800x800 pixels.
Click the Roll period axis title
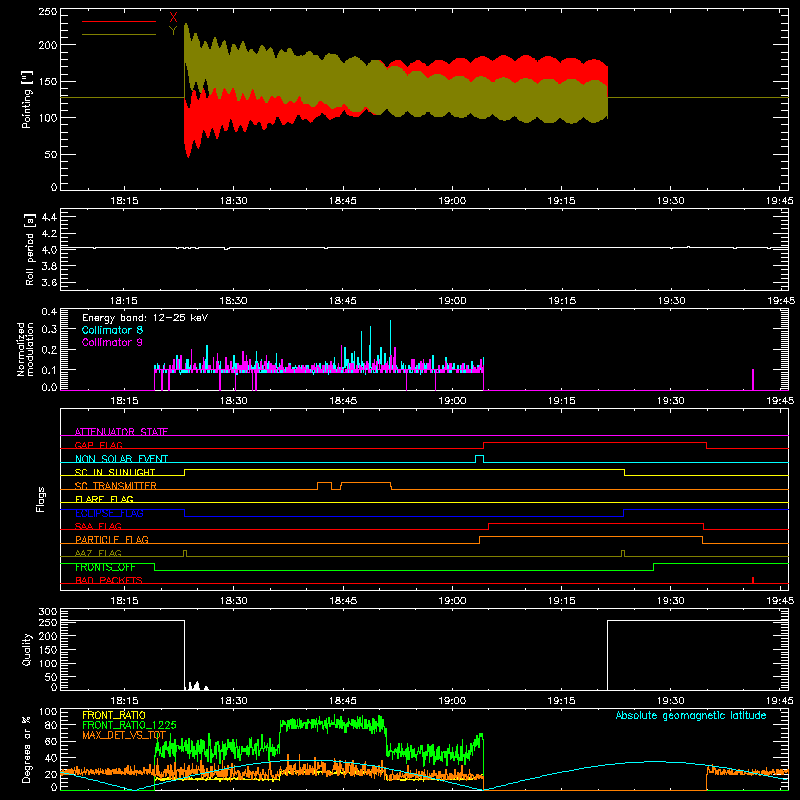(x=29, y=249)
